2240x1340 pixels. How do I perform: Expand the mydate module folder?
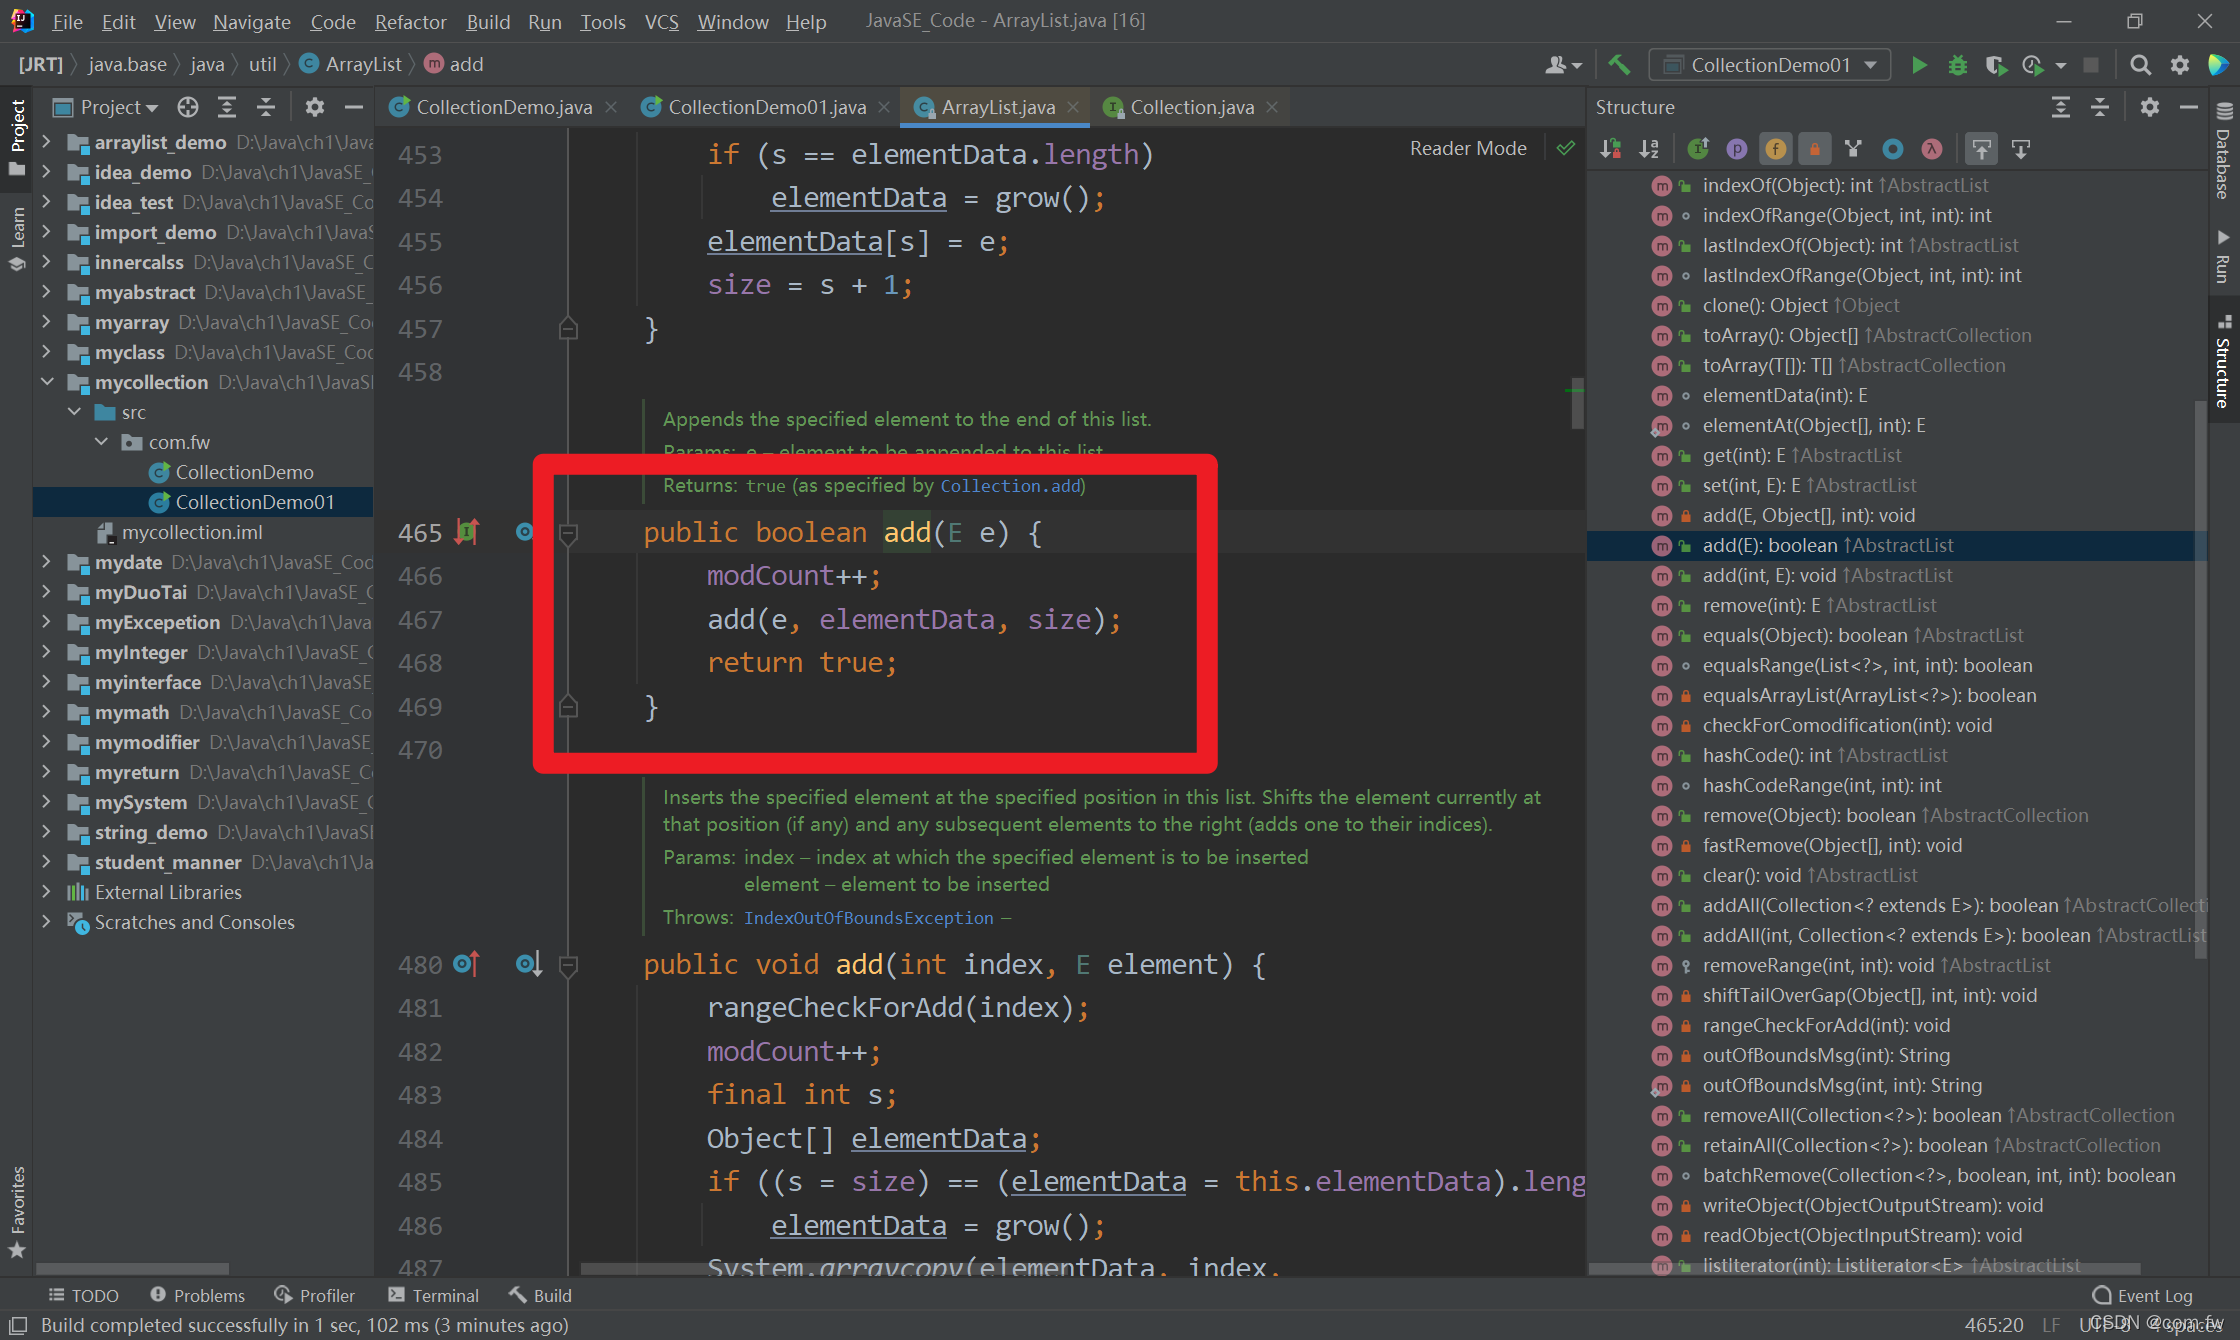coord(46,562)
